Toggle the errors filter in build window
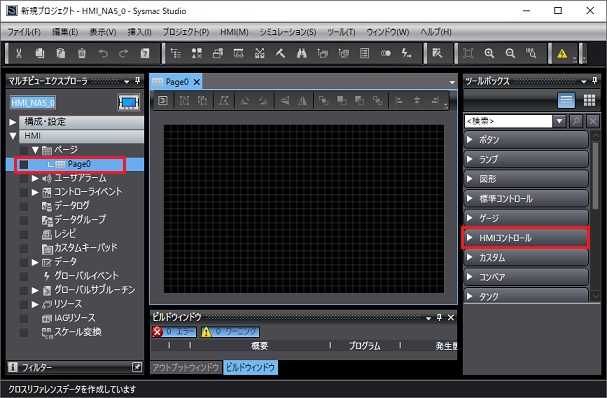The height and width of the screenshot is (398, 607). pyautogui.click(x=174, y=332)
